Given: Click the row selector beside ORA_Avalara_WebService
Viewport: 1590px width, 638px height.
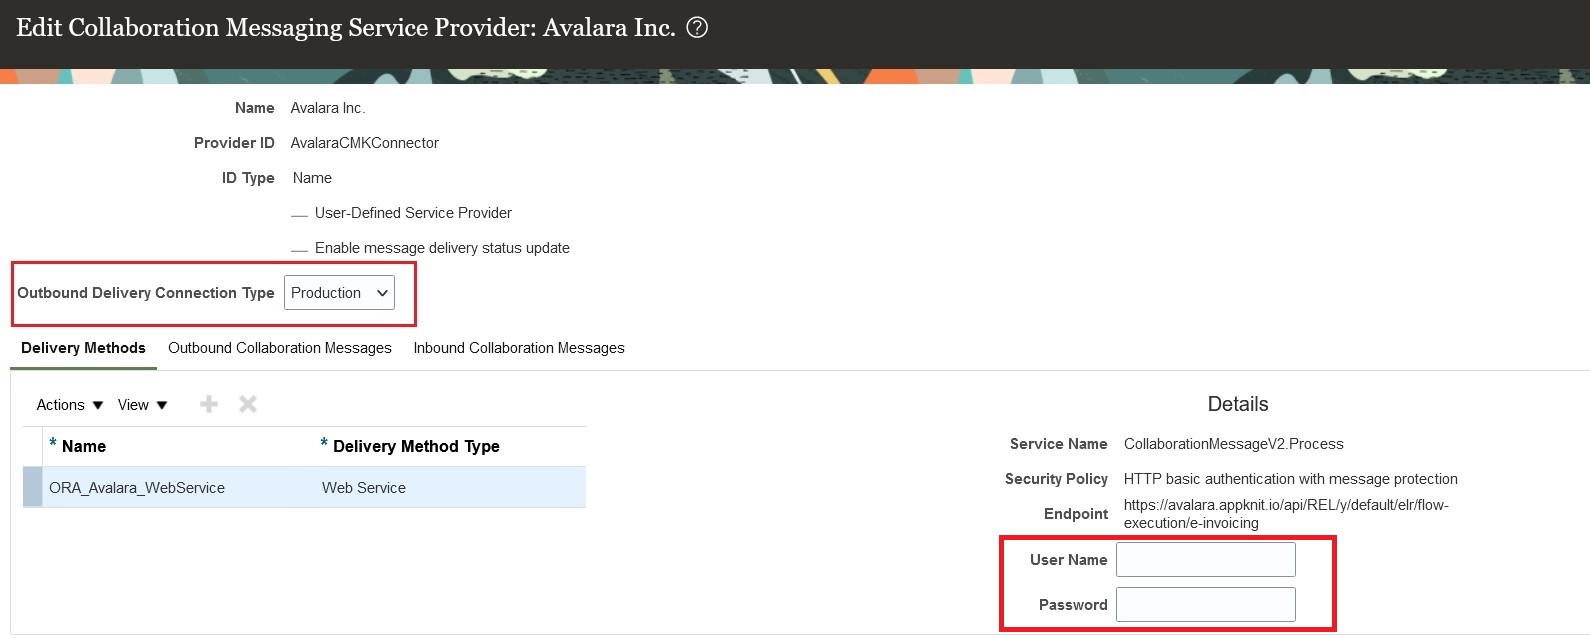Looking at the screenshot, I should point(33,488).
